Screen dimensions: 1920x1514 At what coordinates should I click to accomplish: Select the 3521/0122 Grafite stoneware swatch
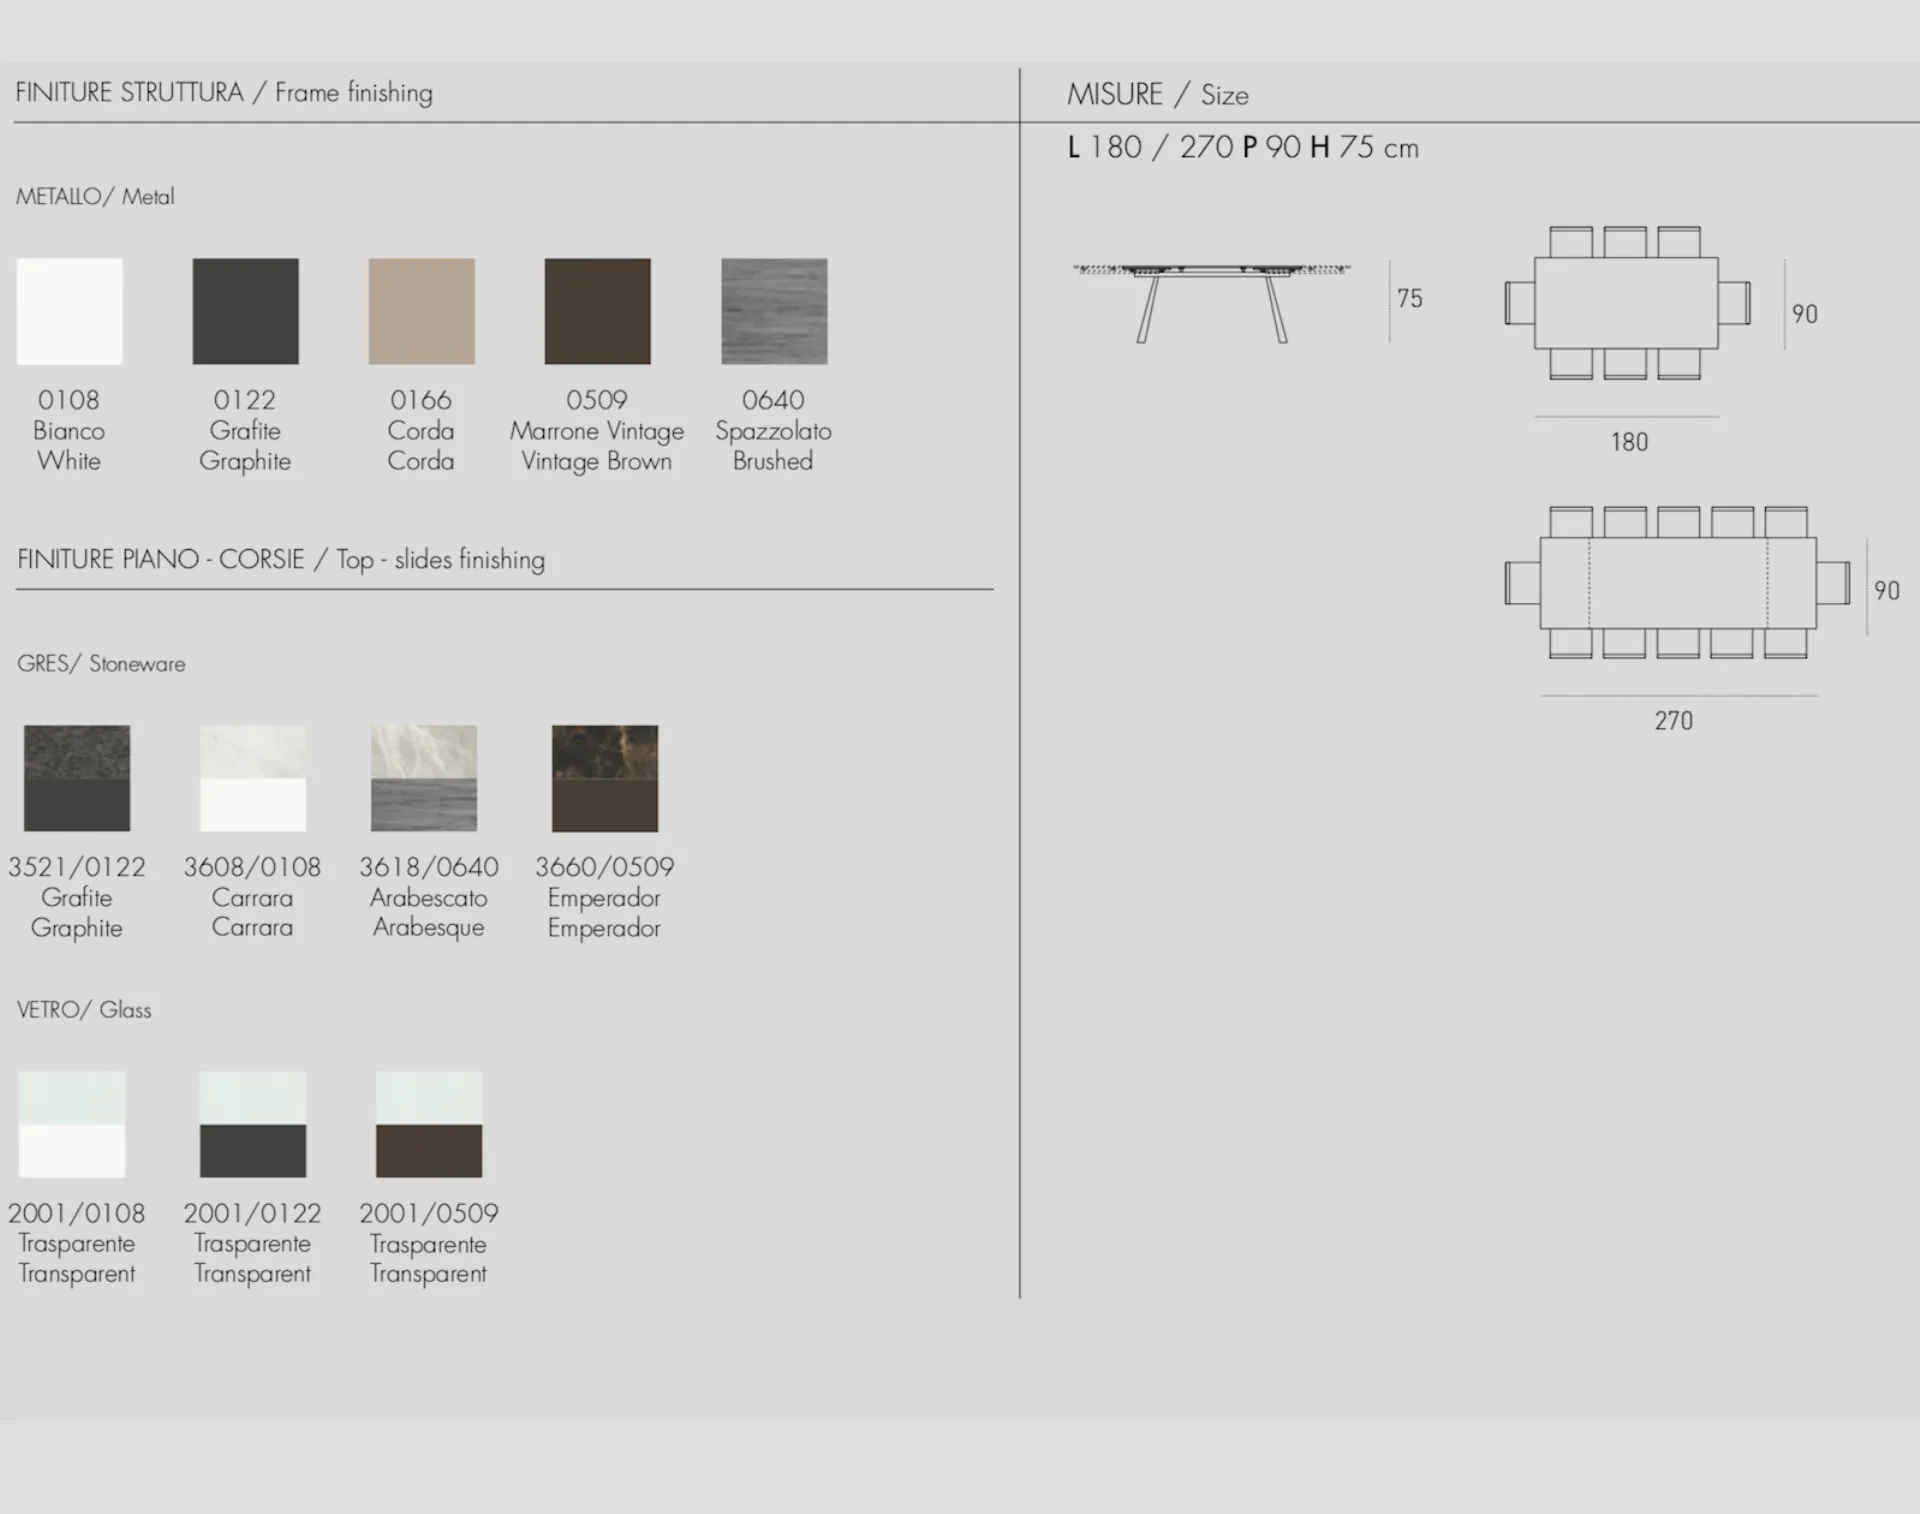coord(77,778)
